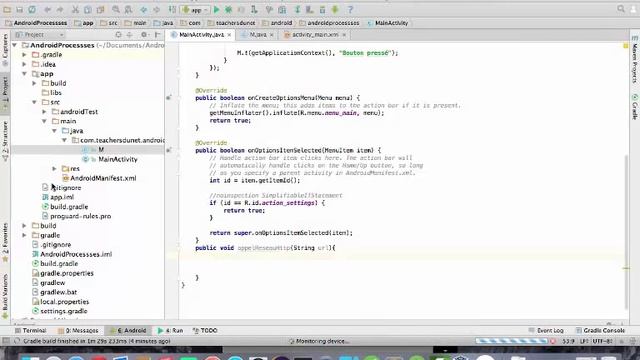Viewport: 640px width, 360px height.
Task: Toggle the Build Variants side tool window
Action: pyautogui.click(x=5, y=296)
